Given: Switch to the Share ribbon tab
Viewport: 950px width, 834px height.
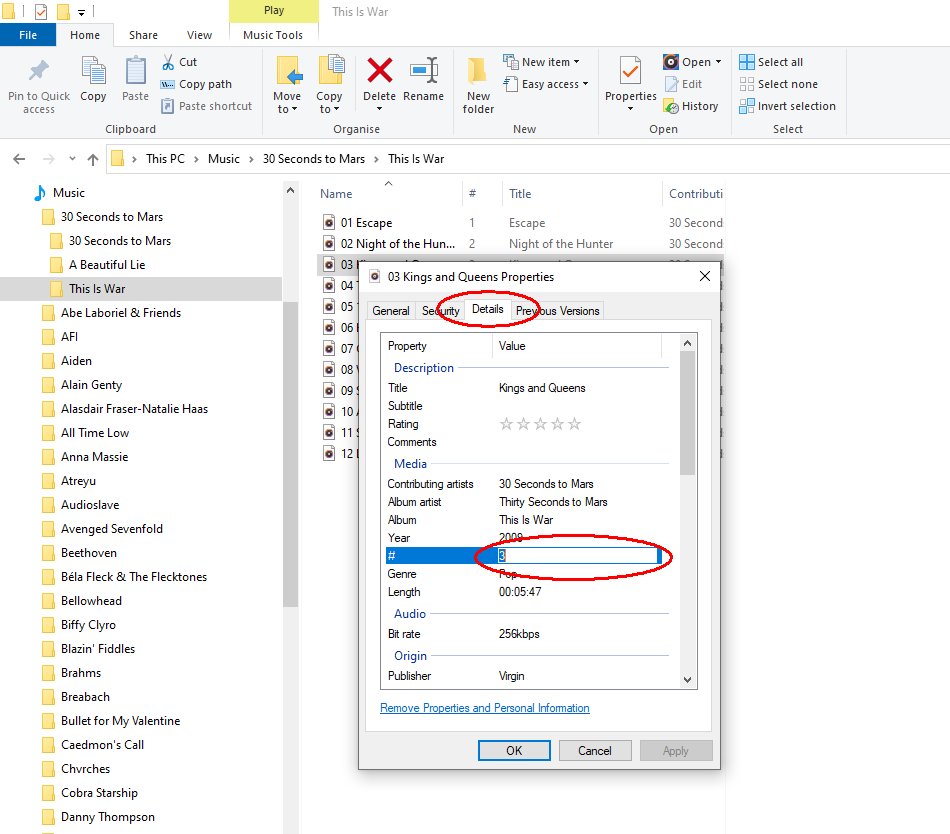Looking at the screenshot, I should tap(143, 35).
